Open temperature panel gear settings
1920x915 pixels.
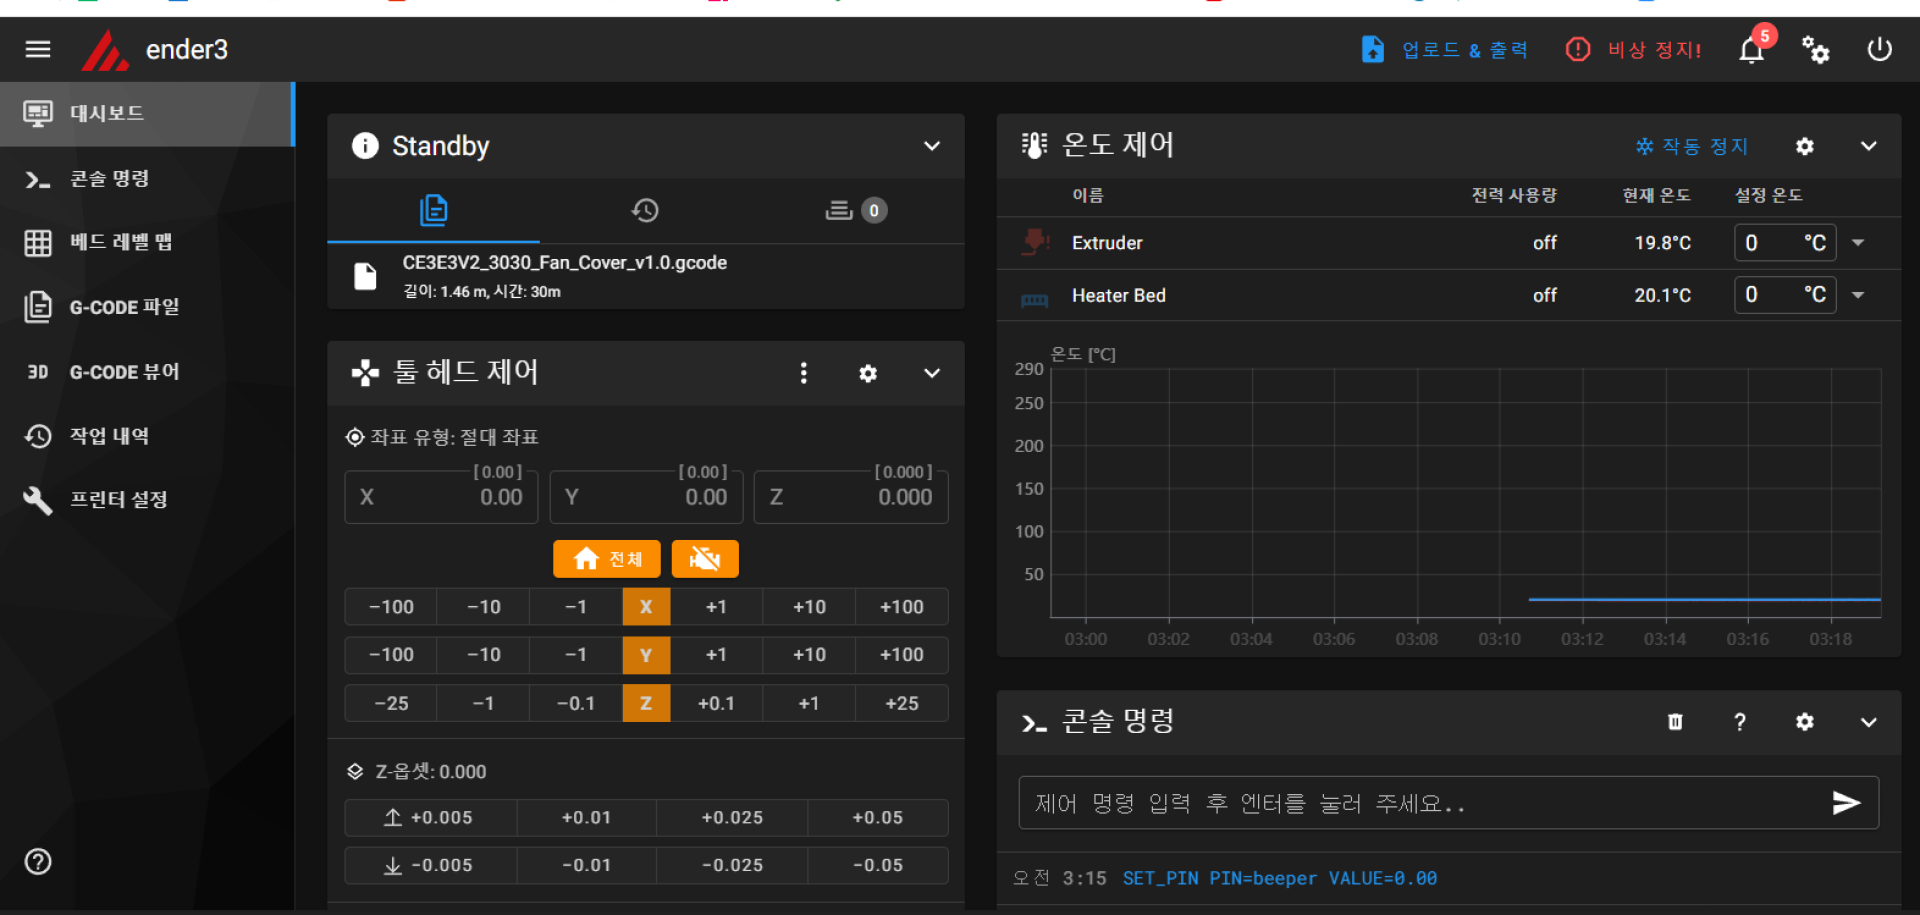point(1804,147)
